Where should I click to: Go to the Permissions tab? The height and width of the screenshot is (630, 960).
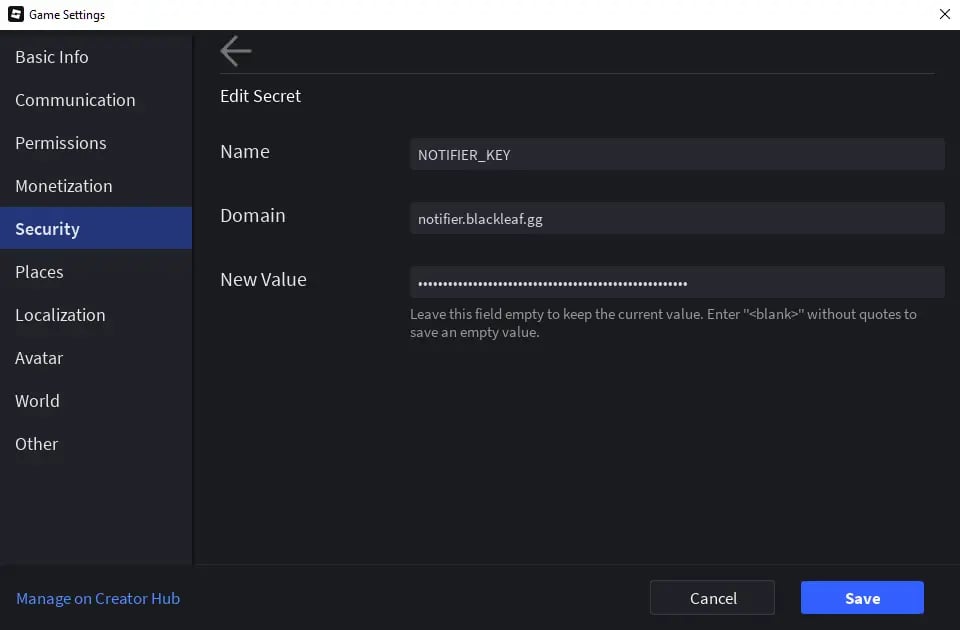(x=60, y=143)
